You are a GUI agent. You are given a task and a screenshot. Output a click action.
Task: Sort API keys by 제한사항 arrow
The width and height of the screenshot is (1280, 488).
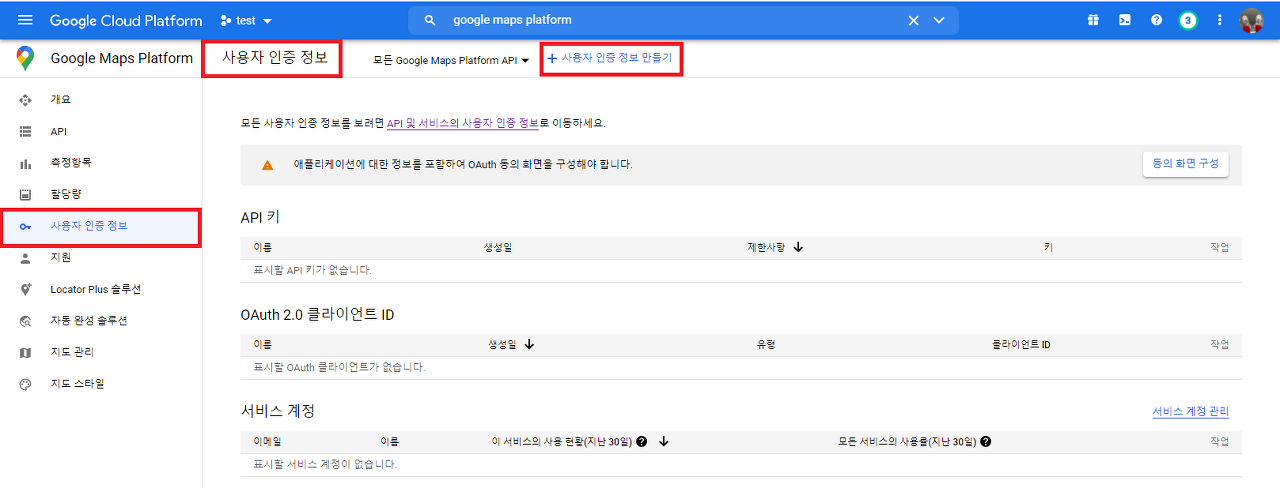click(x=798, y=247)
